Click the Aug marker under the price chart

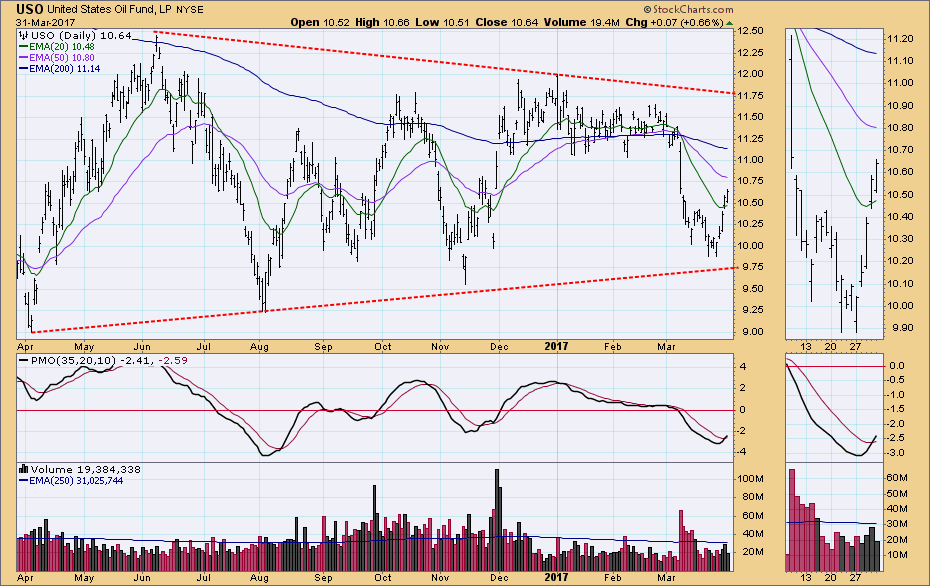click(259, 347)
